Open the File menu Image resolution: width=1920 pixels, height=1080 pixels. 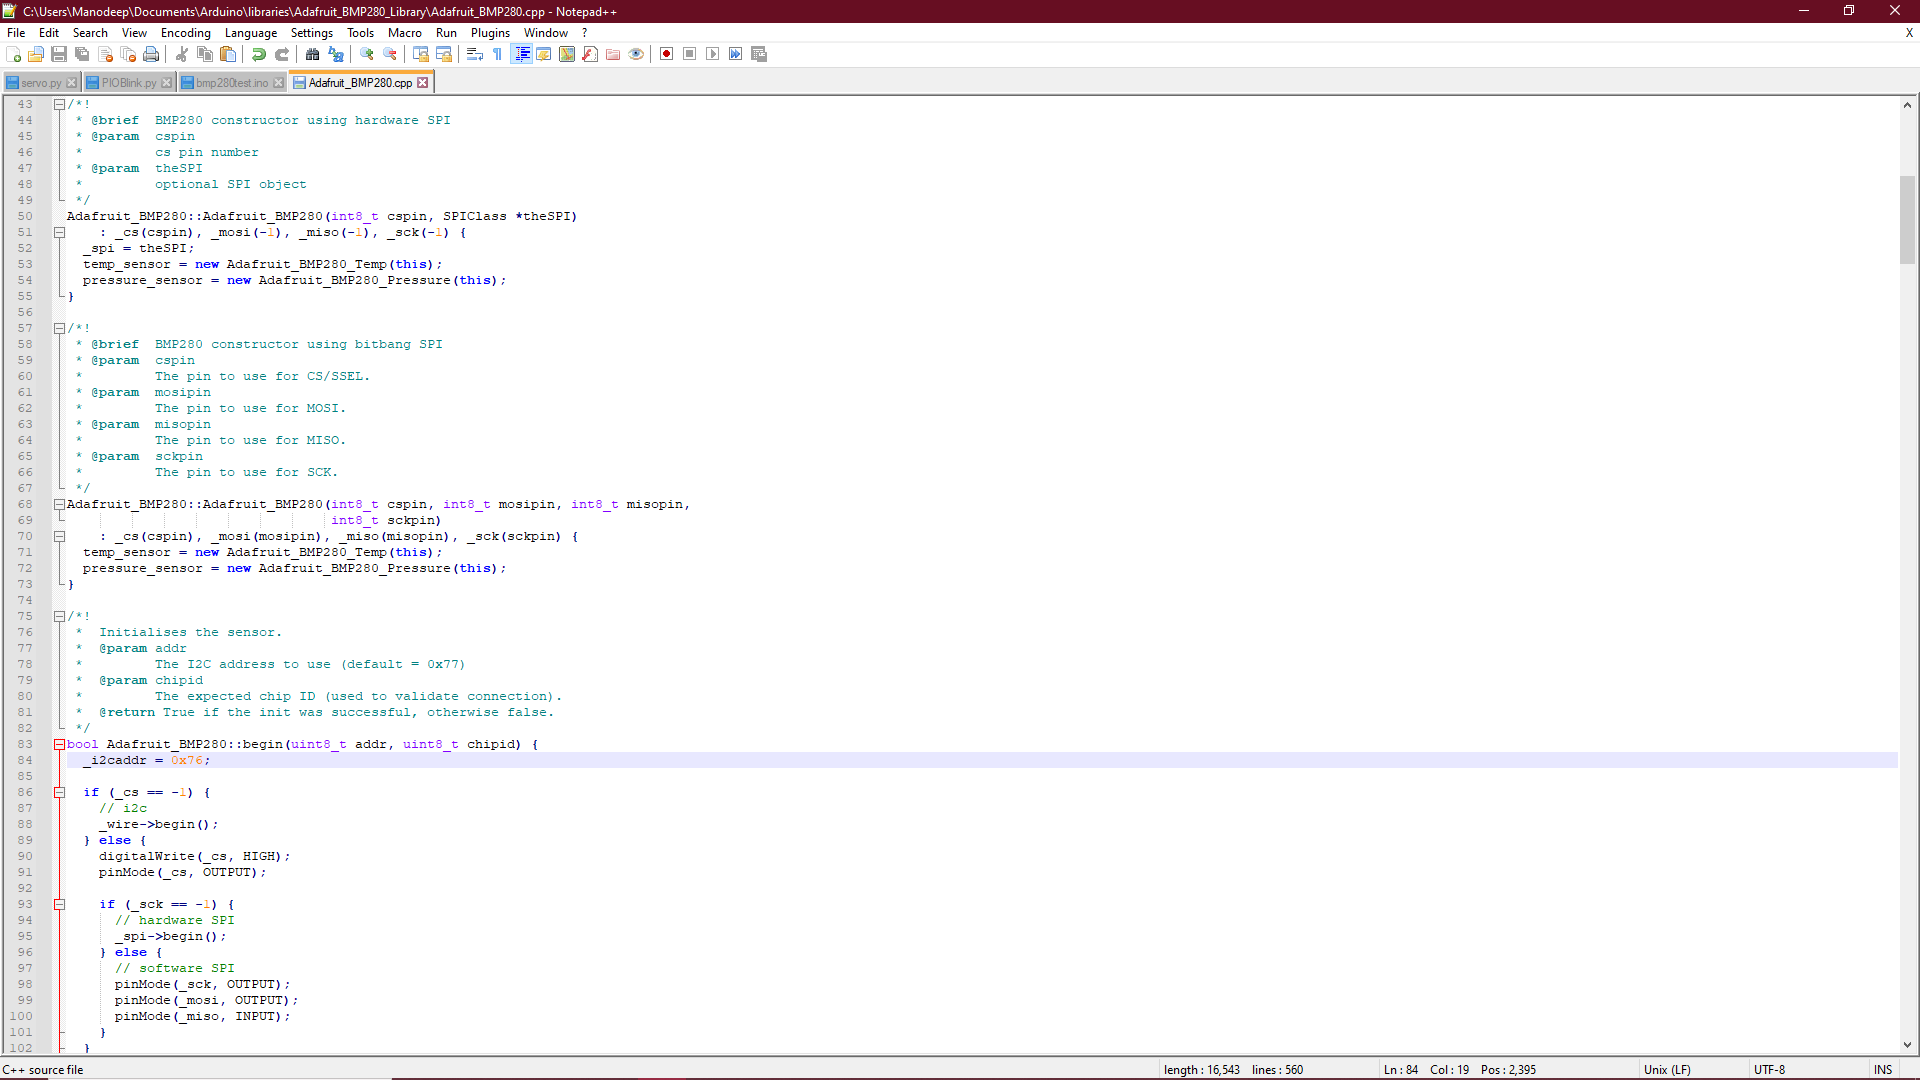16,33
